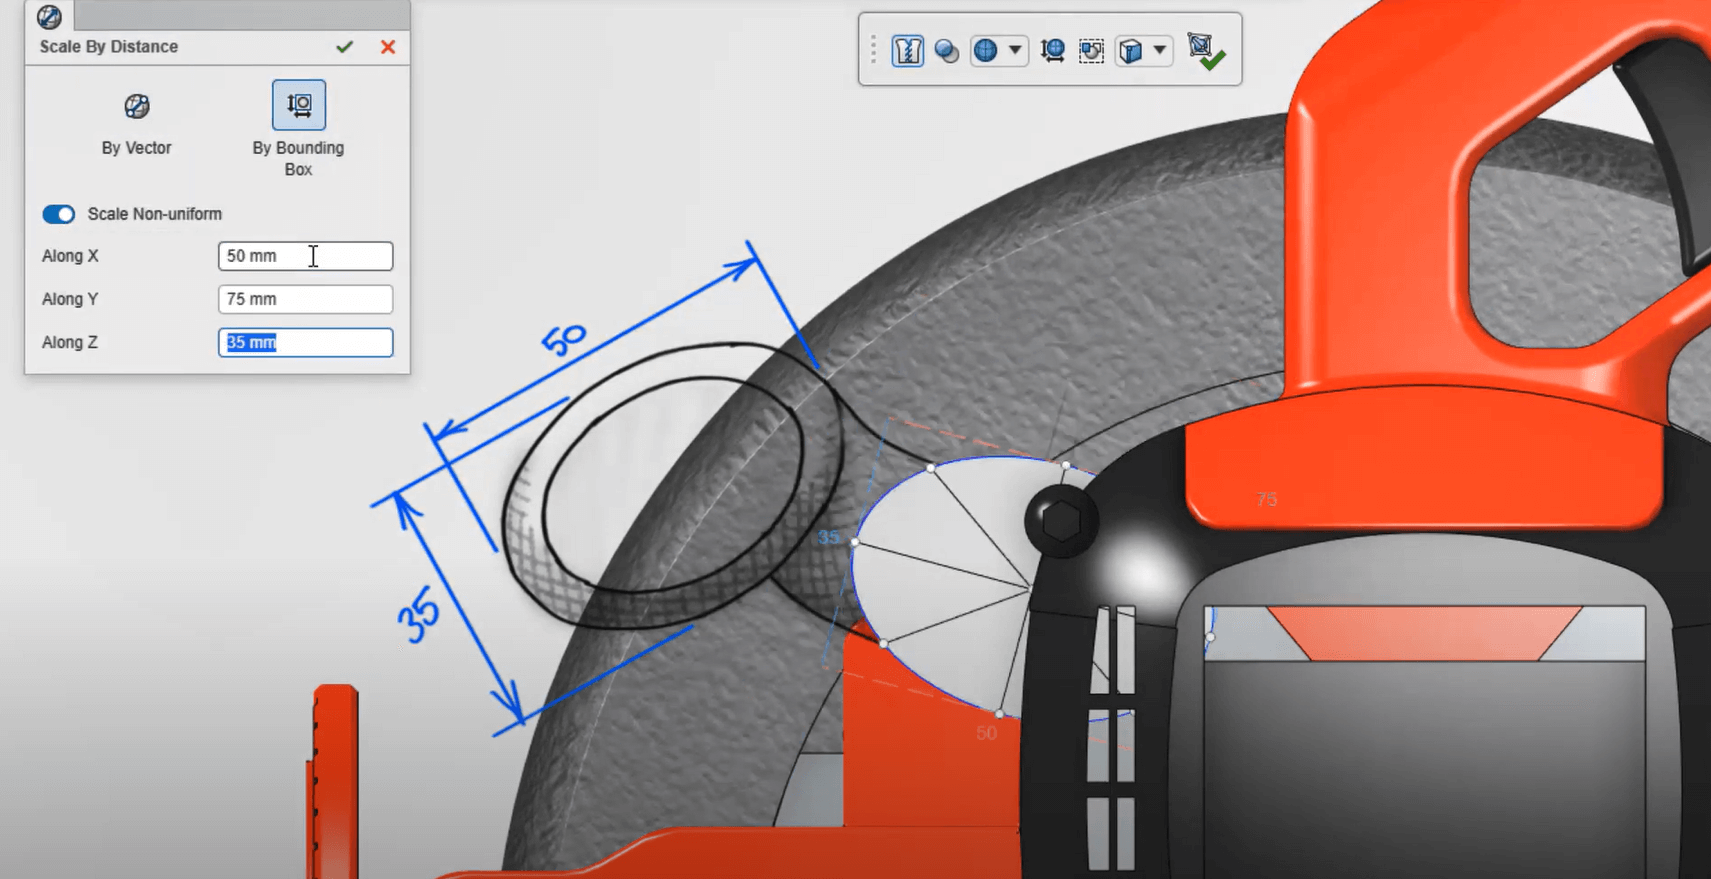Click the Scale By Distance panel header icon

pyautogui.click(x=49, y=16)
